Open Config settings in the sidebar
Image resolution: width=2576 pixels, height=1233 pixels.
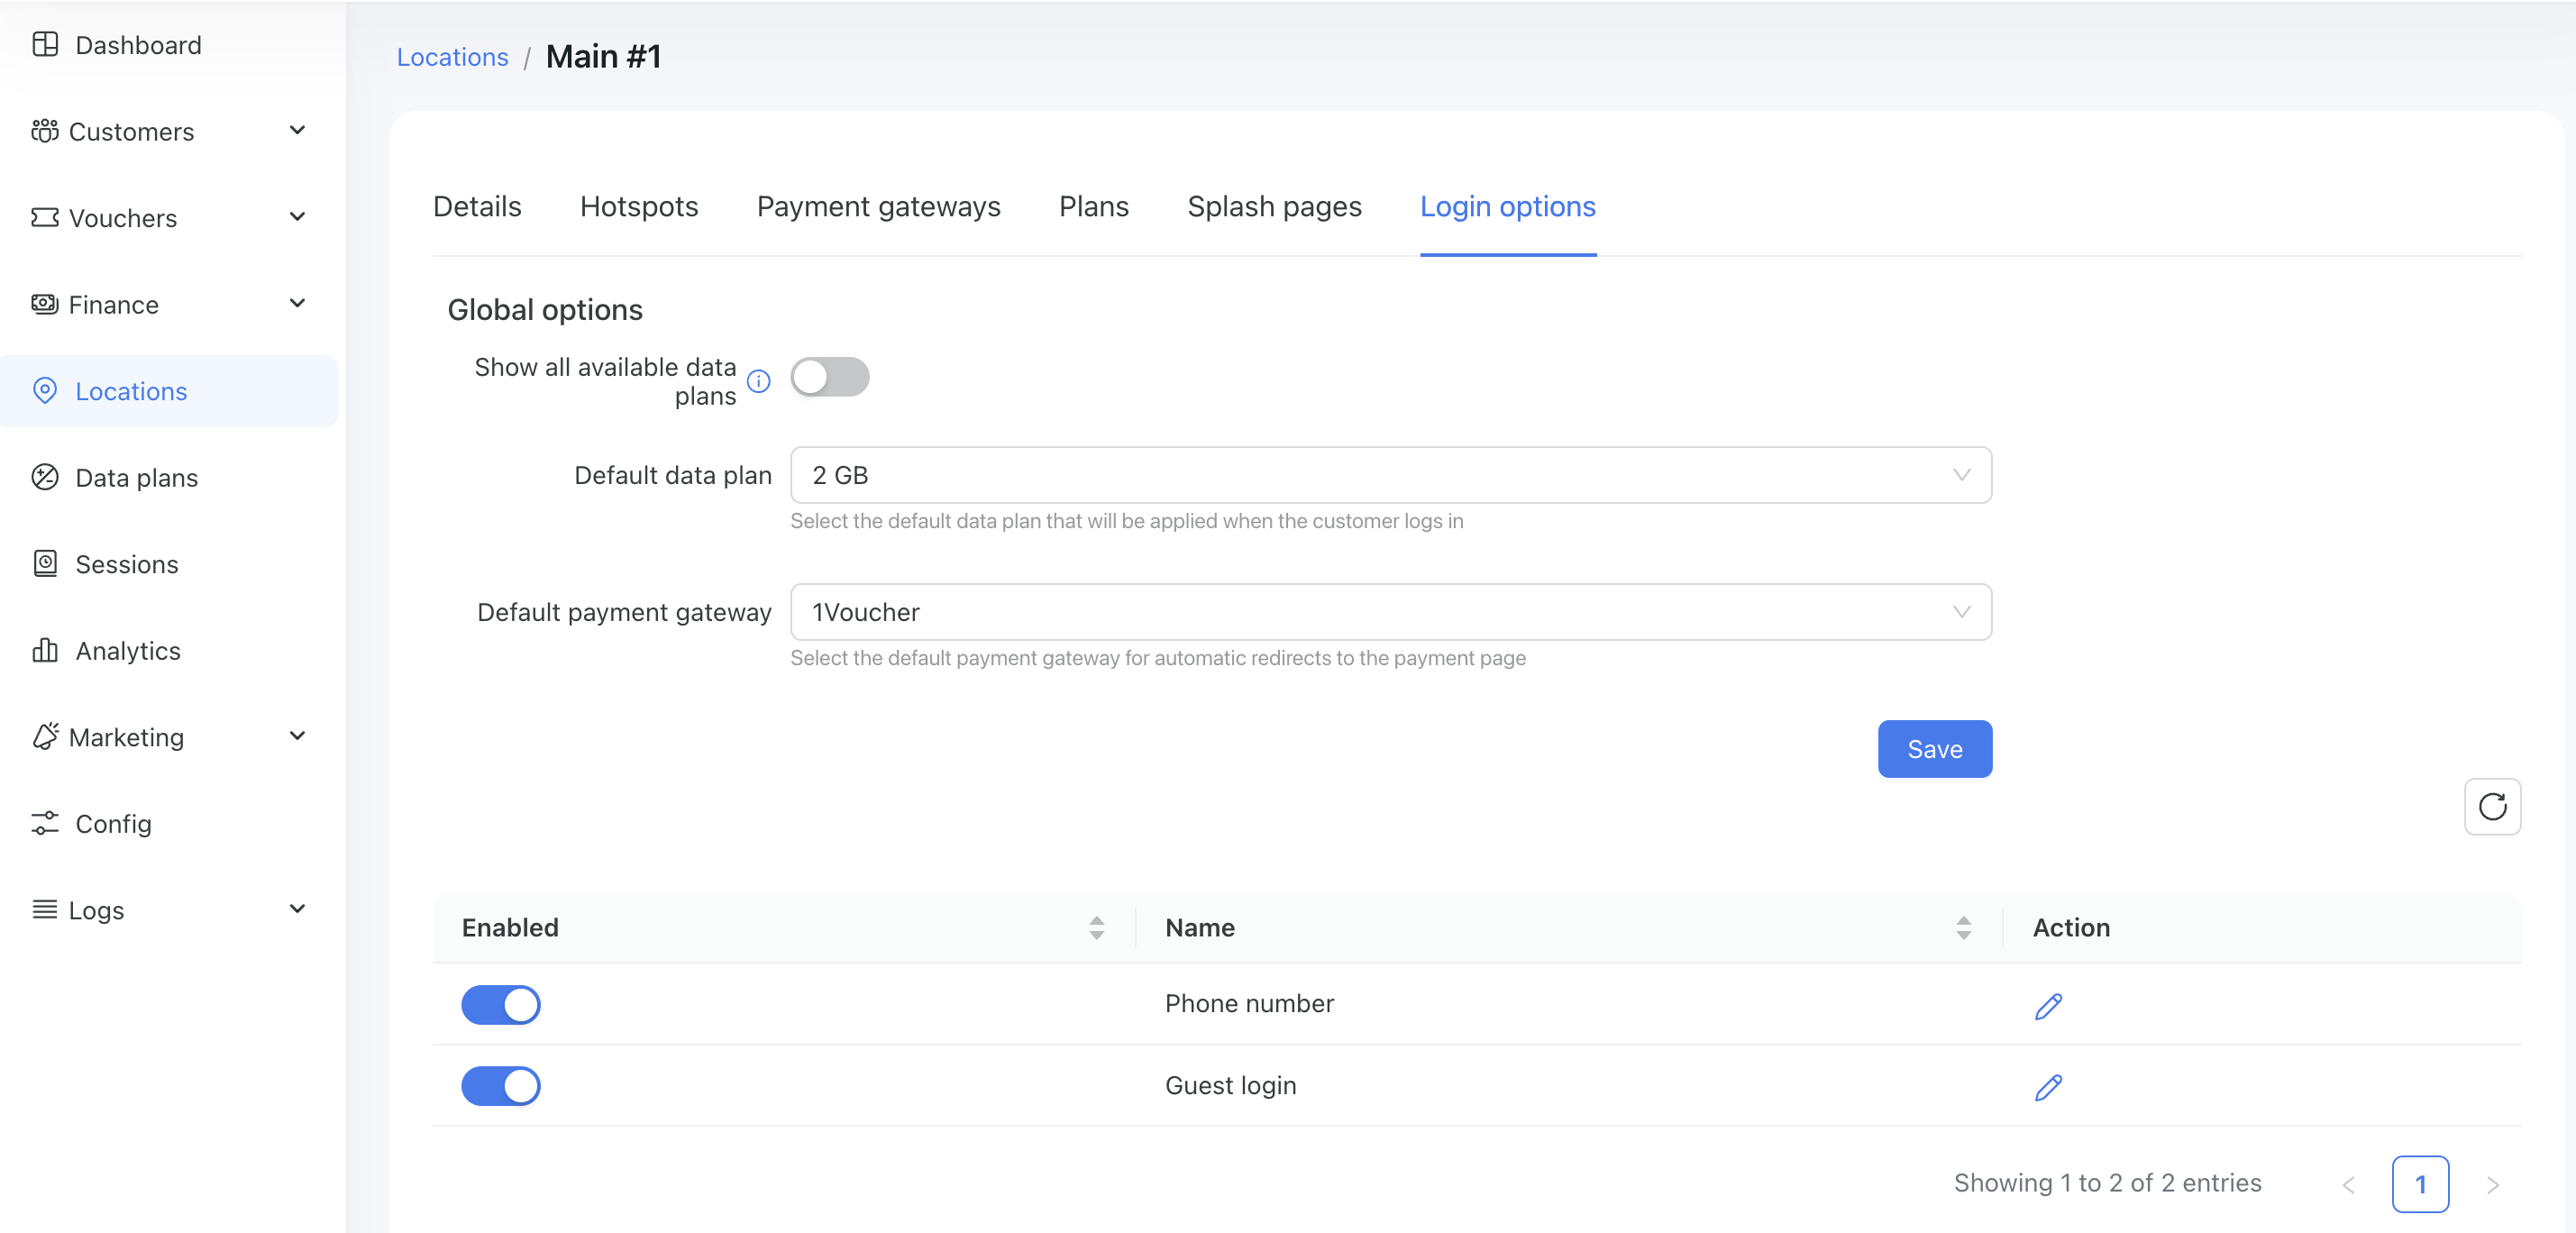coord(113,824)
